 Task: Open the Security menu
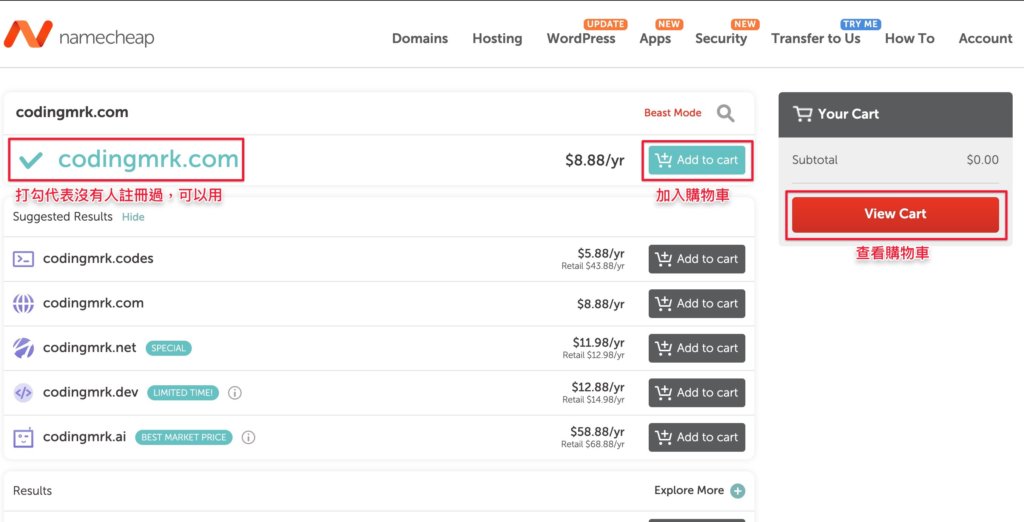[x=721, y=39]
